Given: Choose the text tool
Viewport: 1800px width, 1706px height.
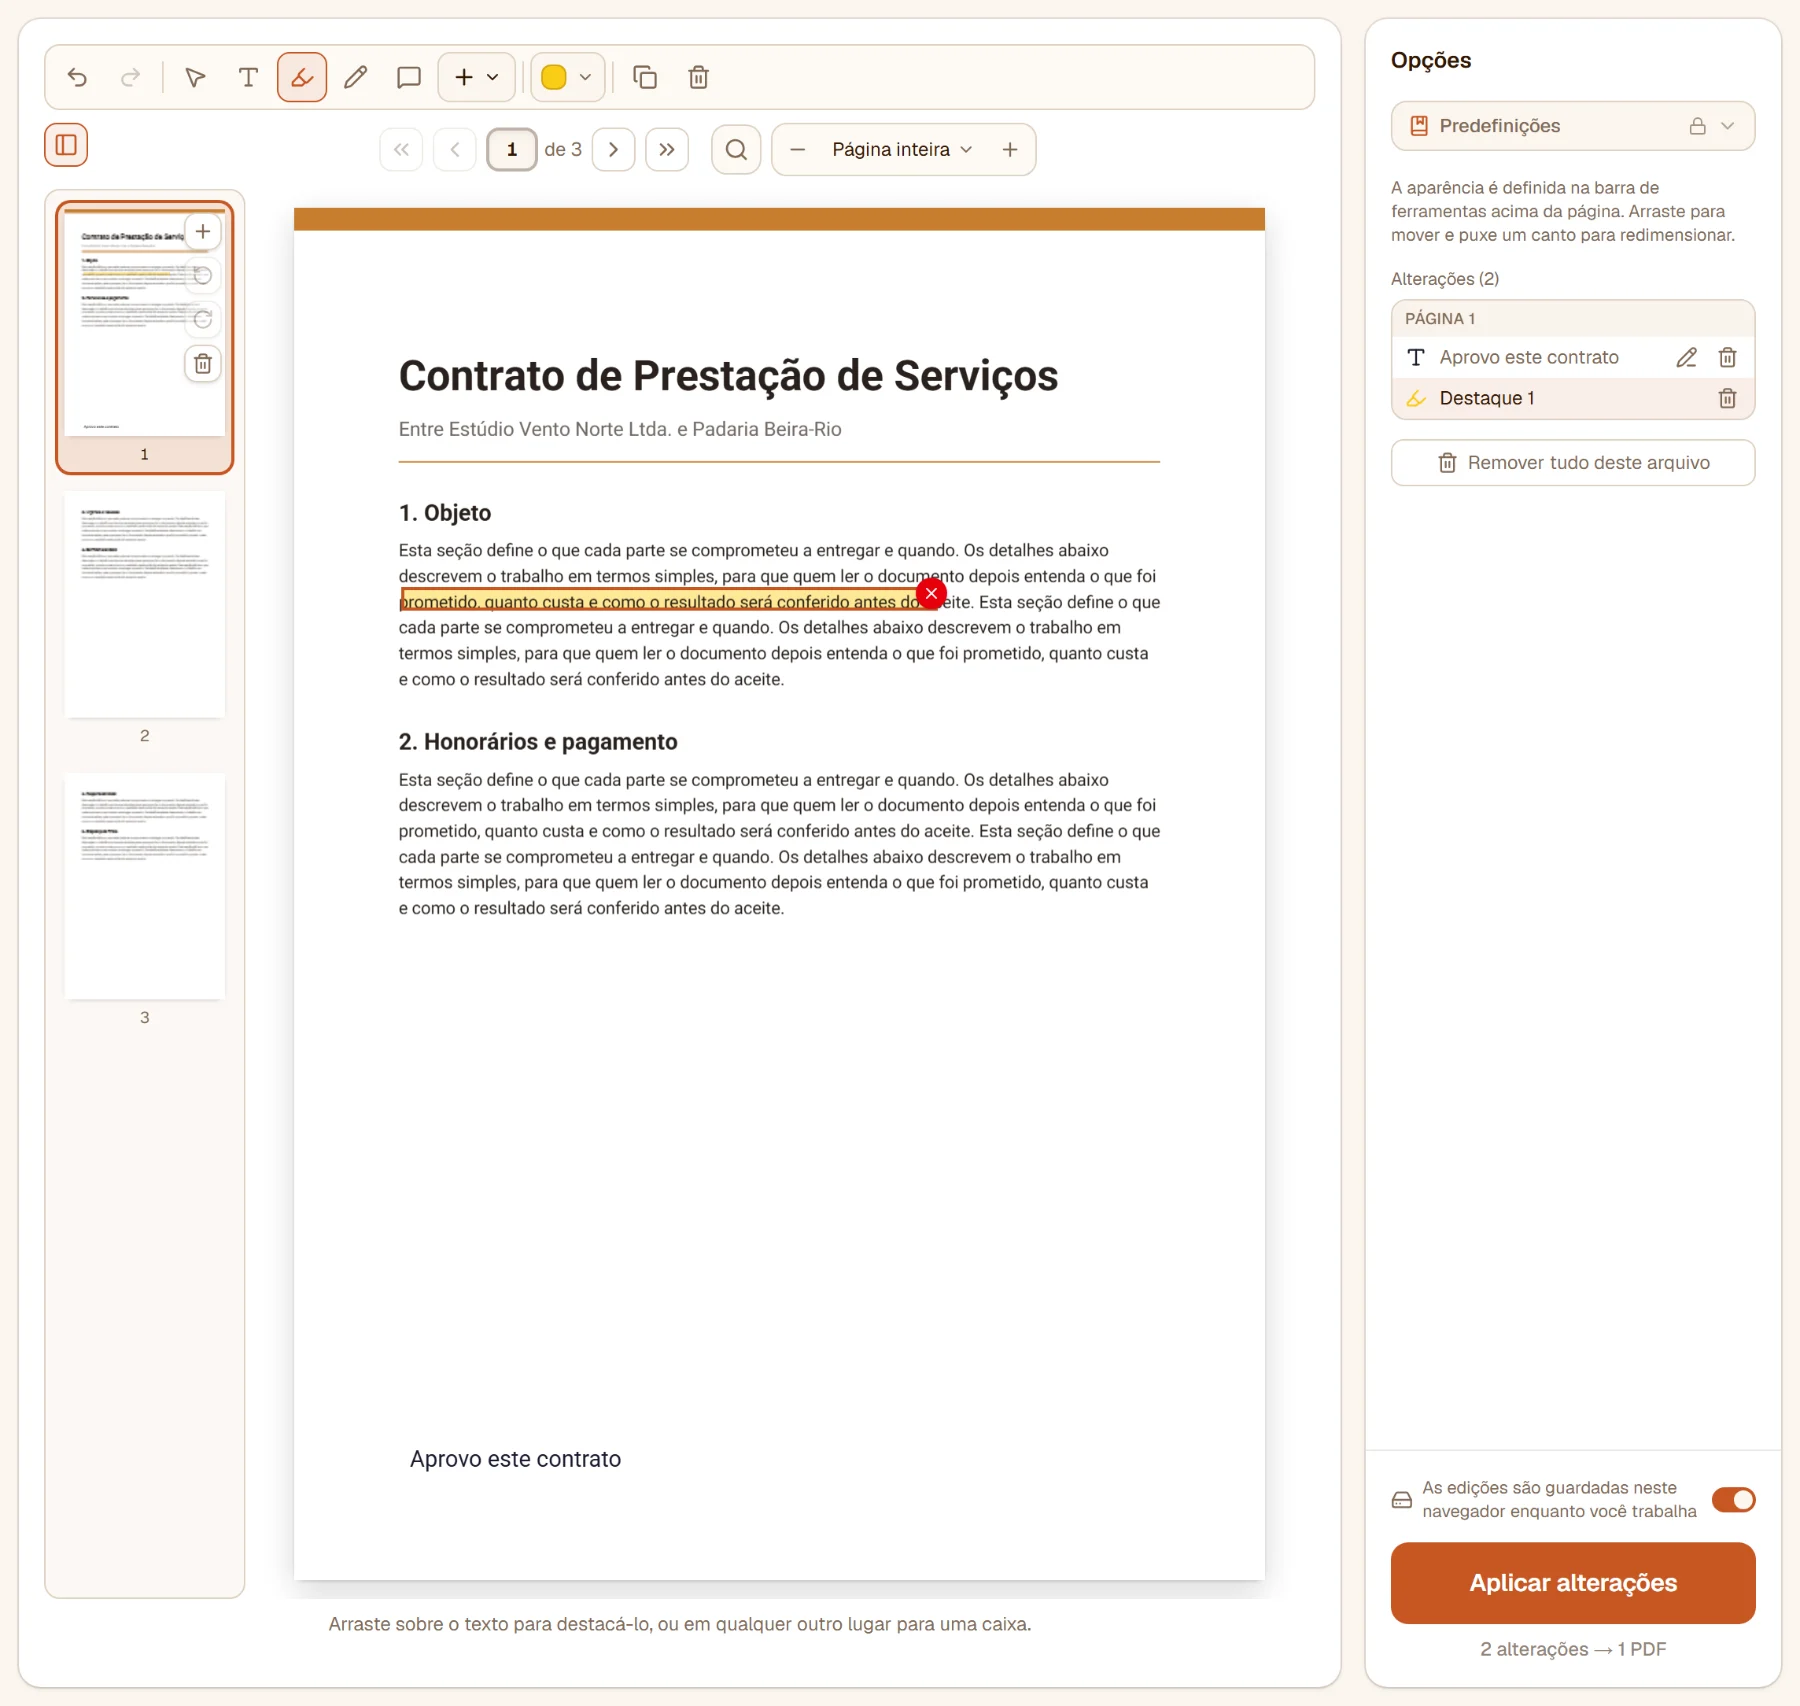Looking at the screenshot, I should pos(248,77).
